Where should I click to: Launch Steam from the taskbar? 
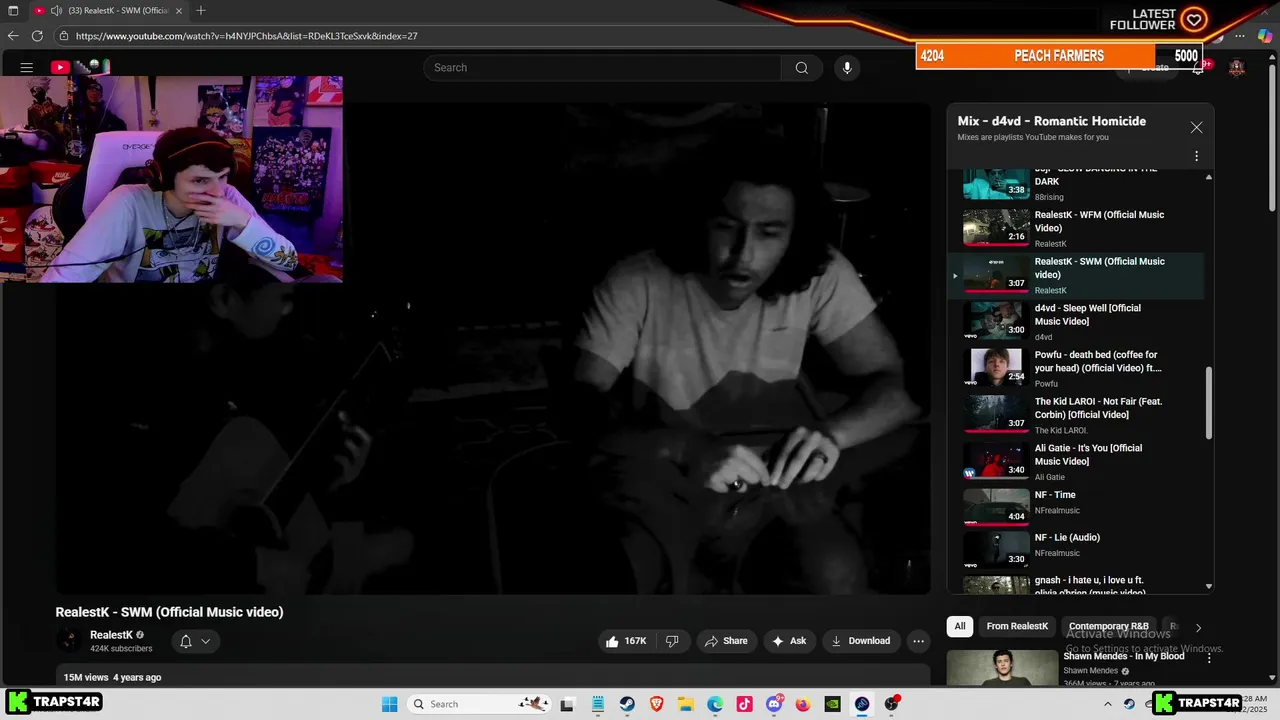click(x=627, y=704)
